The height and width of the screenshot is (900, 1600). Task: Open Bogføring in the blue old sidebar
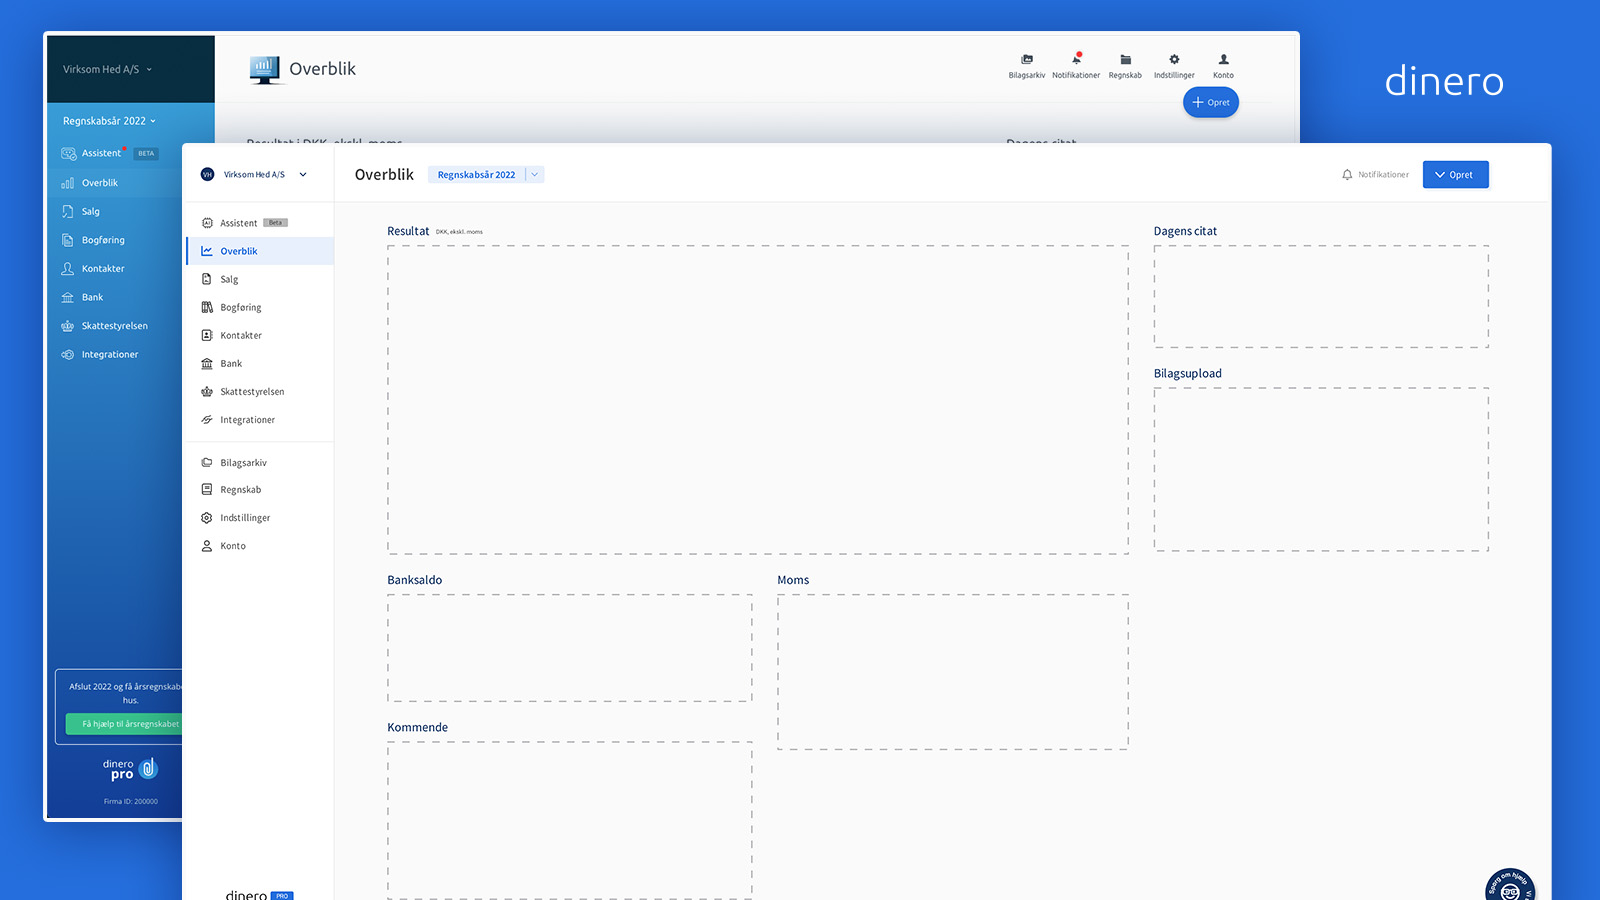coord(92,240)
